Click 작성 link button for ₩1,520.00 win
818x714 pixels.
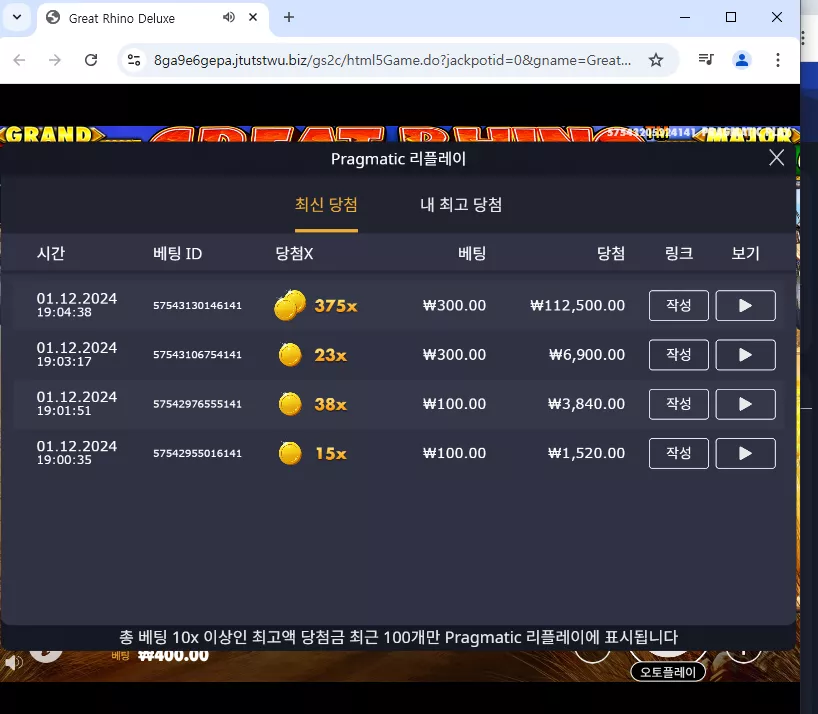[679, 453]
